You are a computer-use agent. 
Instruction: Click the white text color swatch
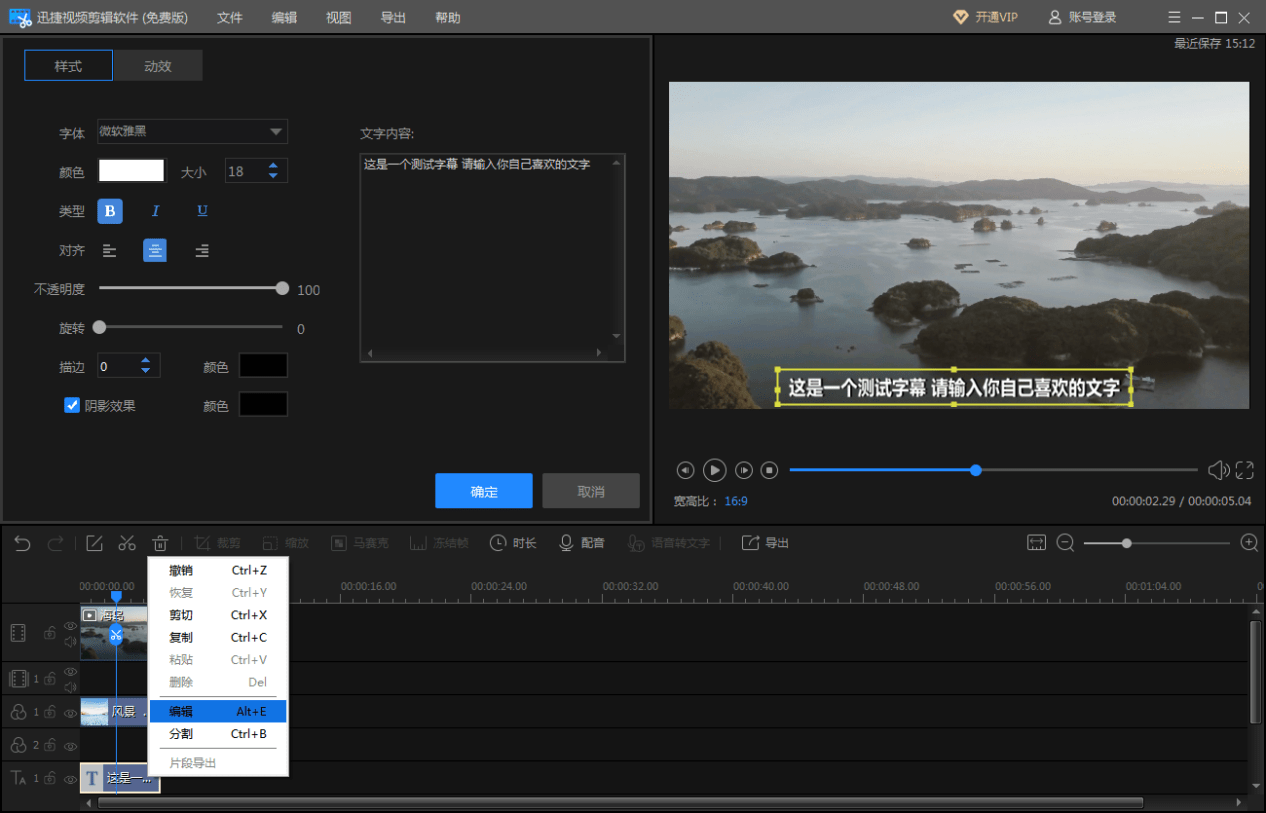coord(131,171)
